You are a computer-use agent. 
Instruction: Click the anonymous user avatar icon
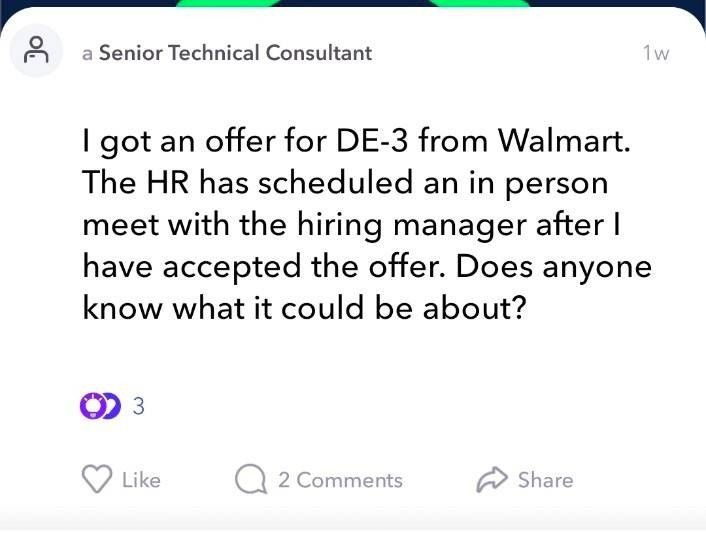(x=36, y=50)
